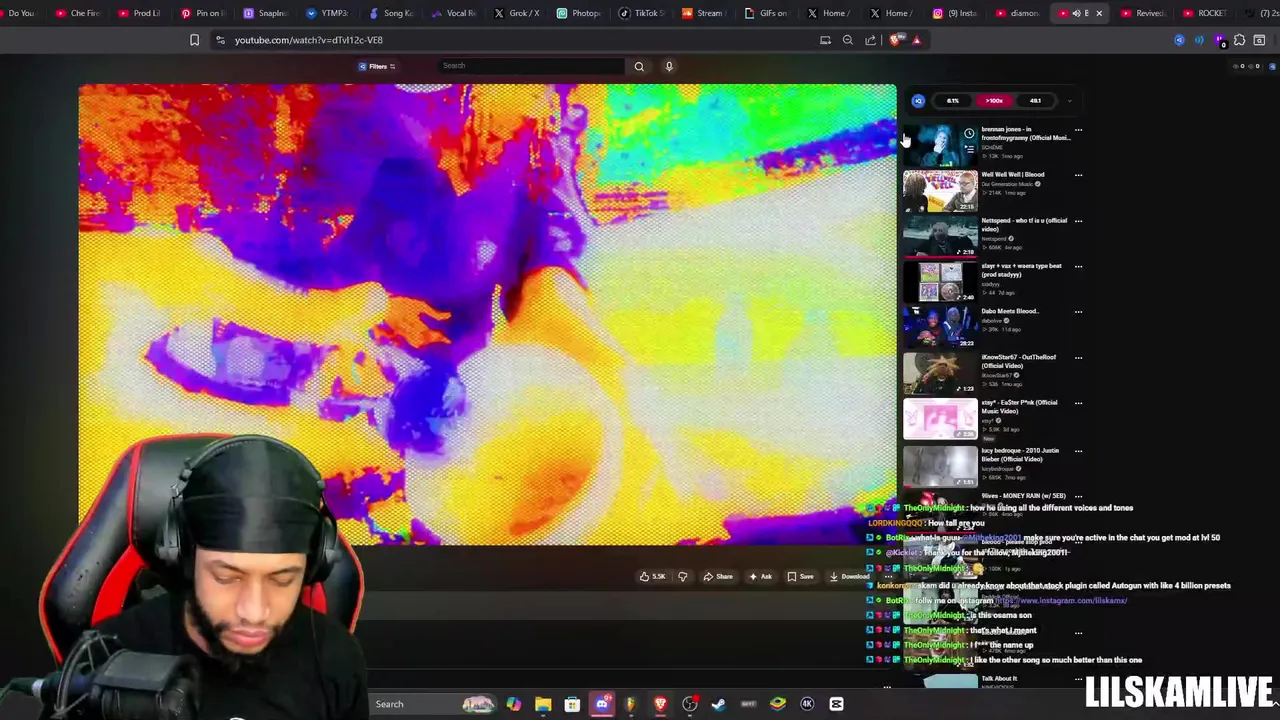1280x720 pixels.
Task: Select the 49.1 pill above recommendations
Action: tap(1035, 100)
